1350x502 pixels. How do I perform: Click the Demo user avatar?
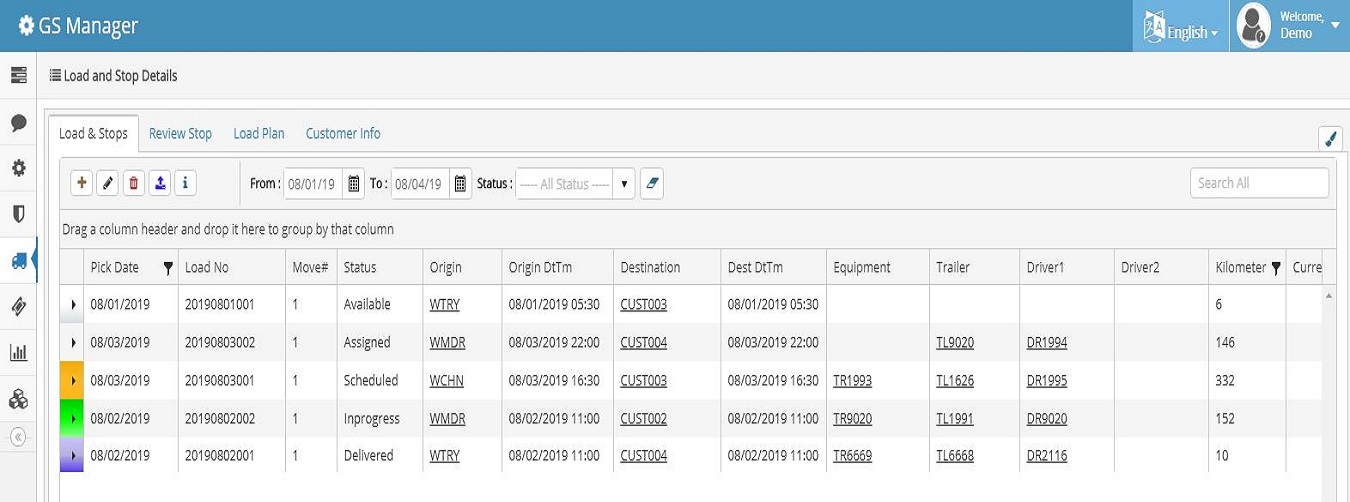1254,26
